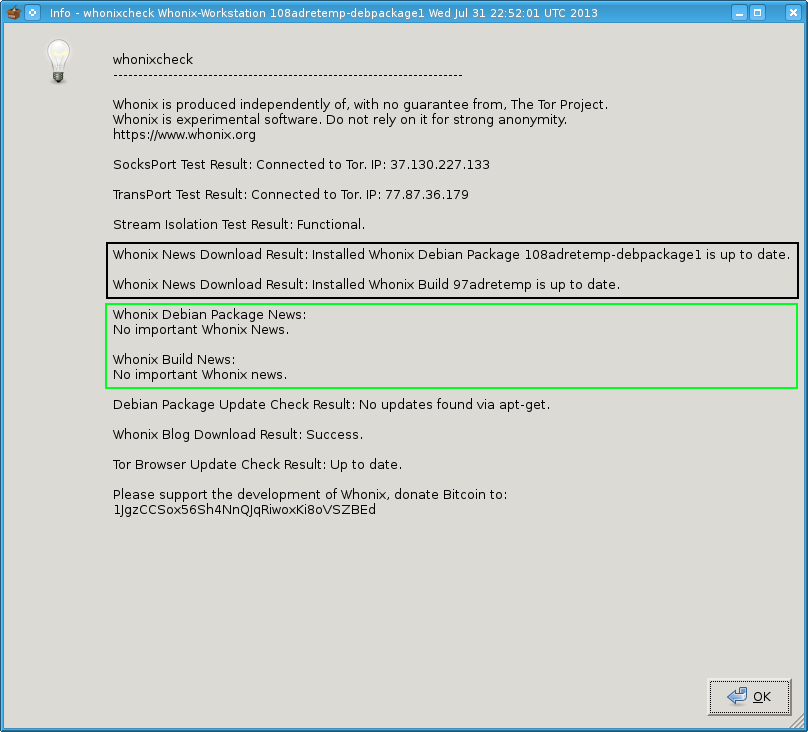The height and width of the screenshot is (732, 808).
Task: Click the Whonix Blog Download Result line
Action: (237, 434)
